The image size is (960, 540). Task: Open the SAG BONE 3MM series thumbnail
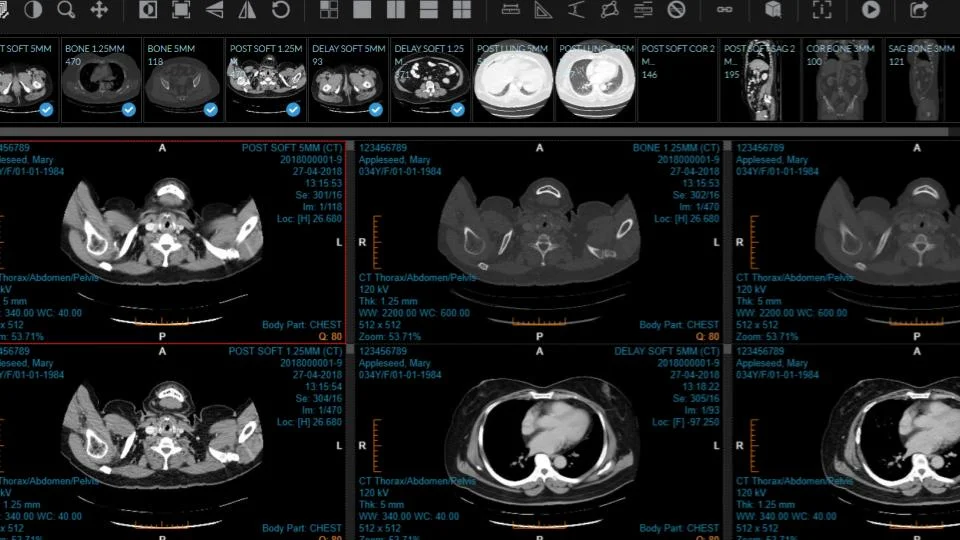coord(922,80)
